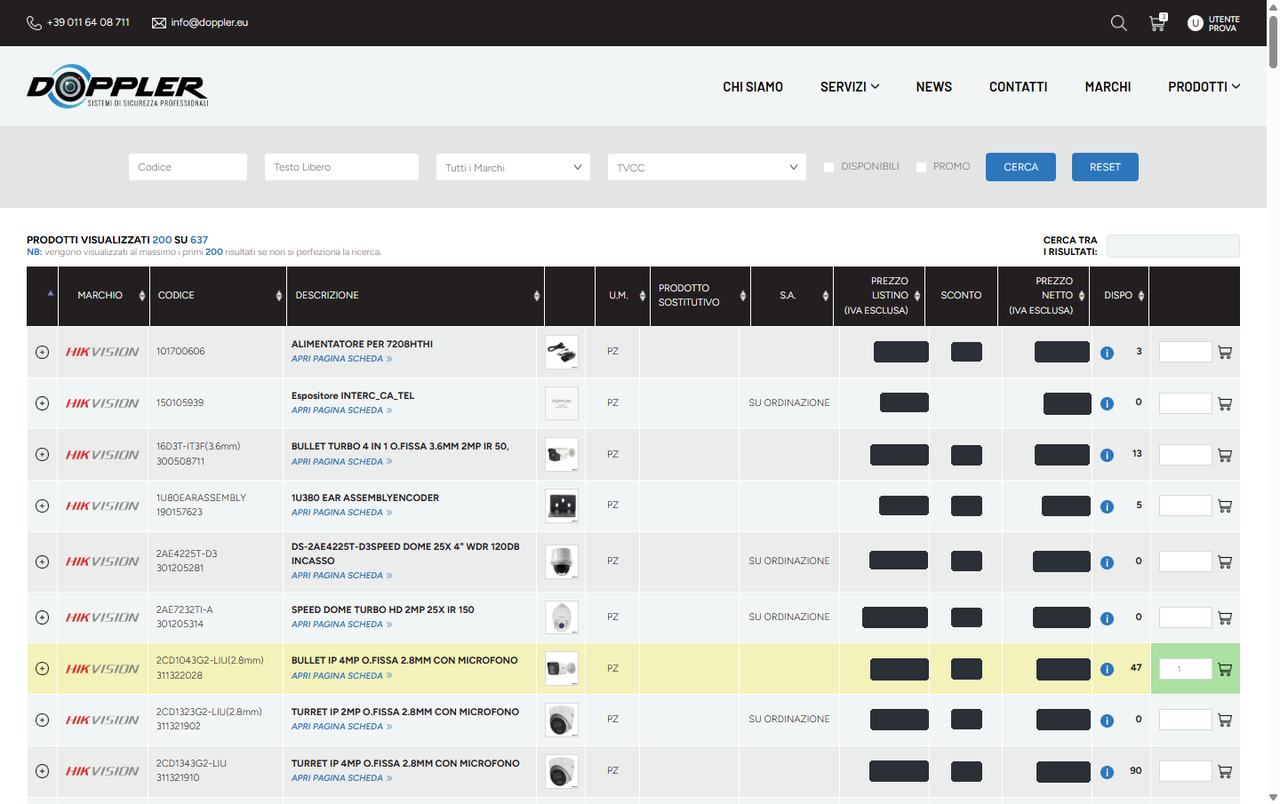The width and height of the screenshot is (1280, 804).
Task: Focus the CERCA TRA I RISULTATI filter field
Action: (1173, 246)
